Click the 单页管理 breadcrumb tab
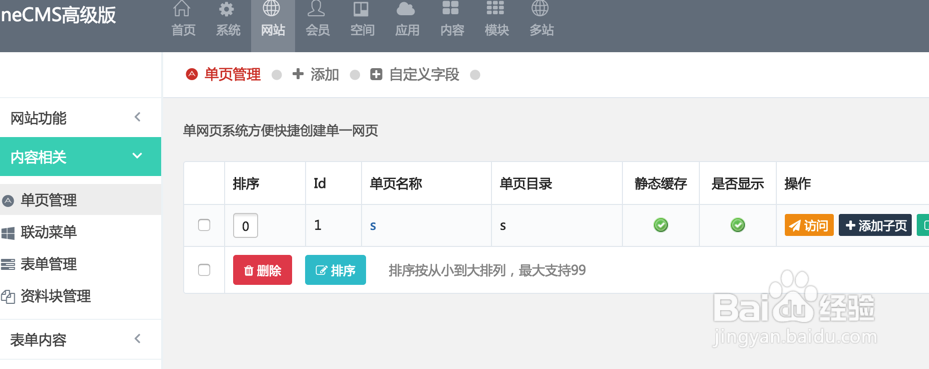The height and width of the screenshot is (369, 929). pos(223,75)
